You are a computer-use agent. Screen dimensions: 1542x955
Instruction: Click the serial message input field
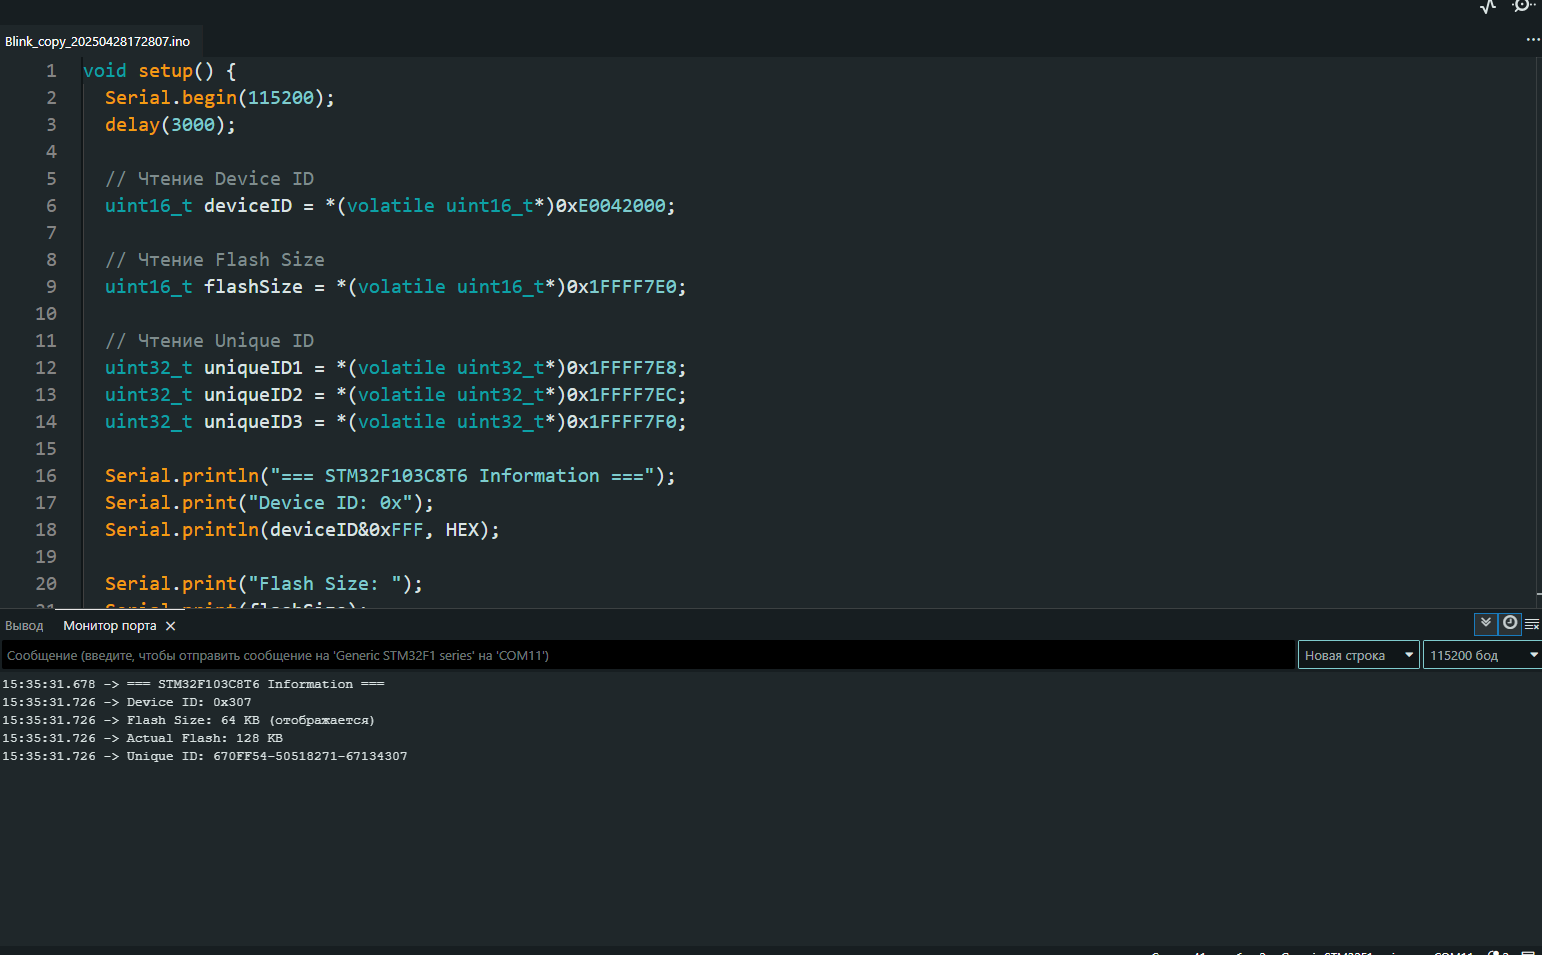640,655
